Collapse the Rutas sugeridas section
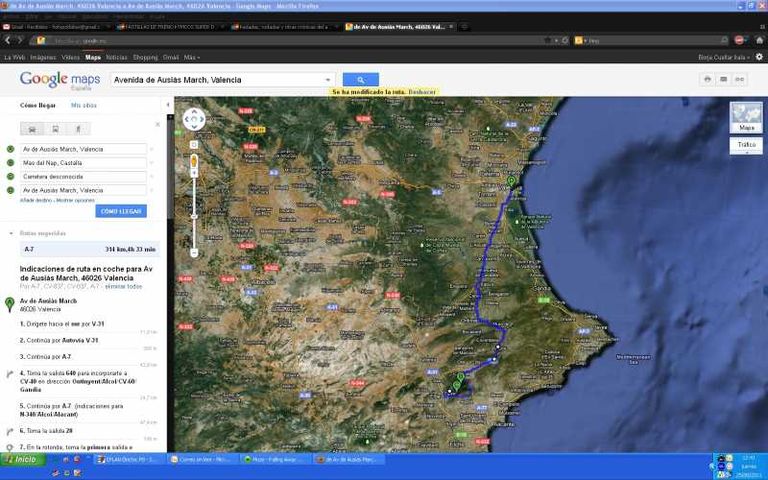The image size is (768, 480). pos(11,233)
